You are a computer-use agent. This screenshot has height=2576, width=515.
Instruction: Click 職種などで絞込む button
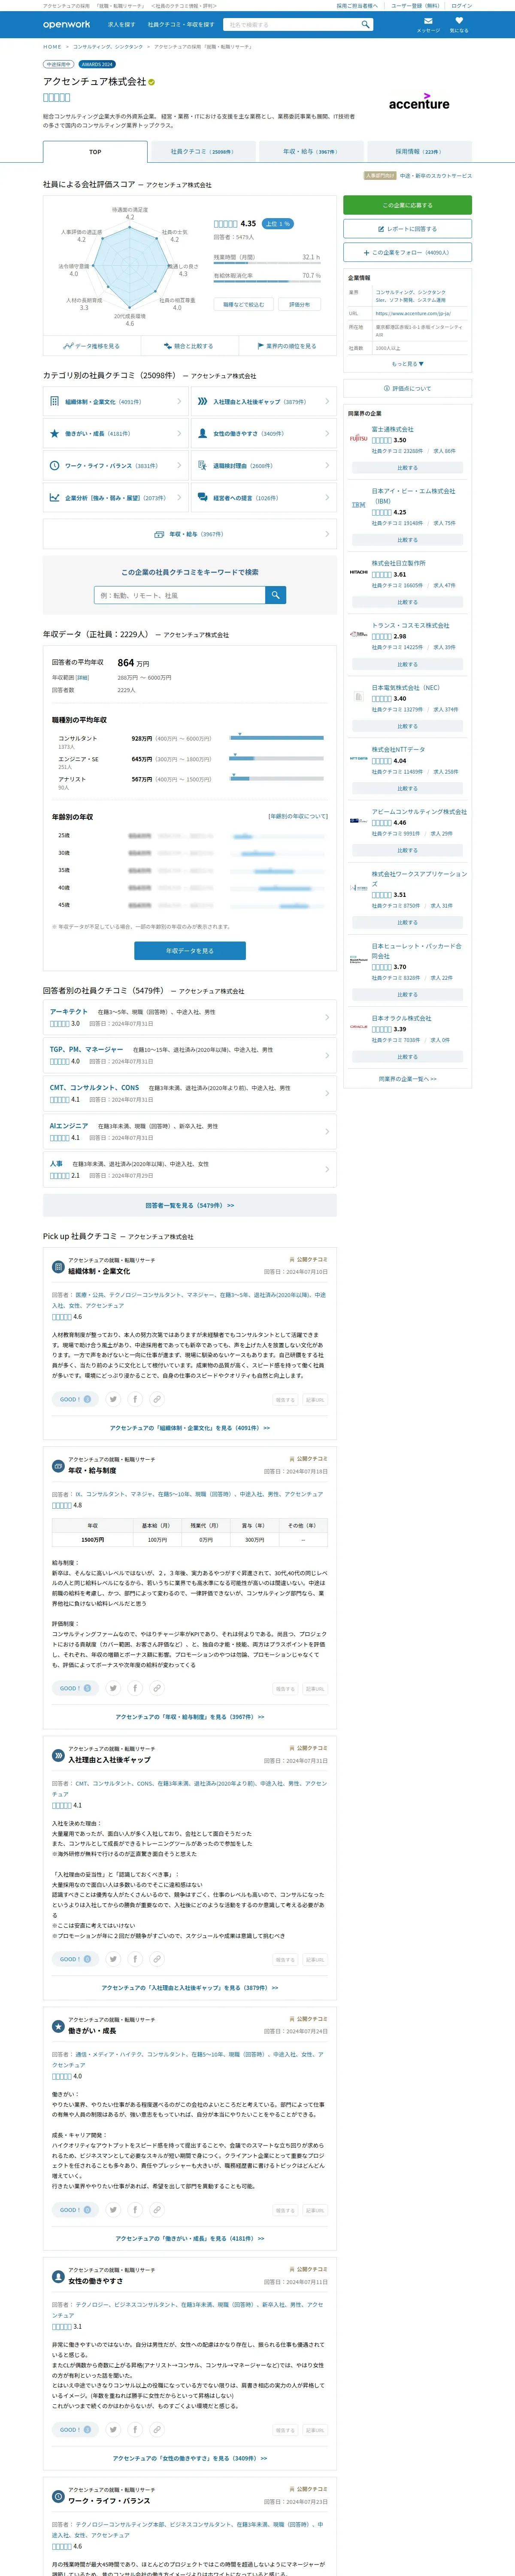pyautogui.click(x=243, y=304)
